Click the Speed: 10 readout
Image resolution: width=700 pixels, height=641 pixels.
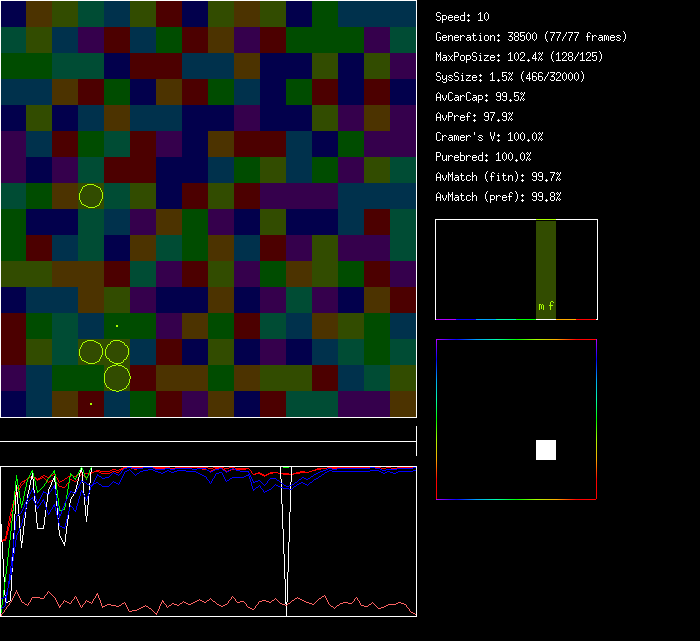pos(463,17)
